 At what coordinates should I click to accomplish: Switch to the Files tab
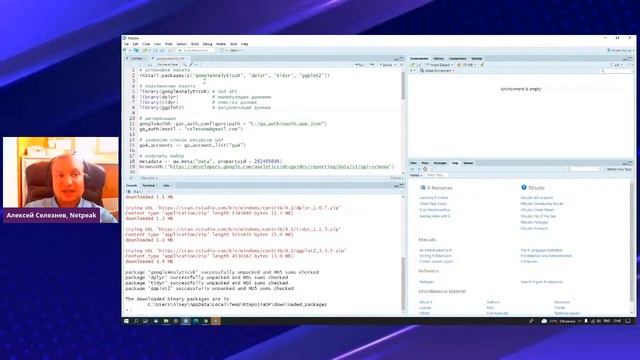click(x=413, y=163)
